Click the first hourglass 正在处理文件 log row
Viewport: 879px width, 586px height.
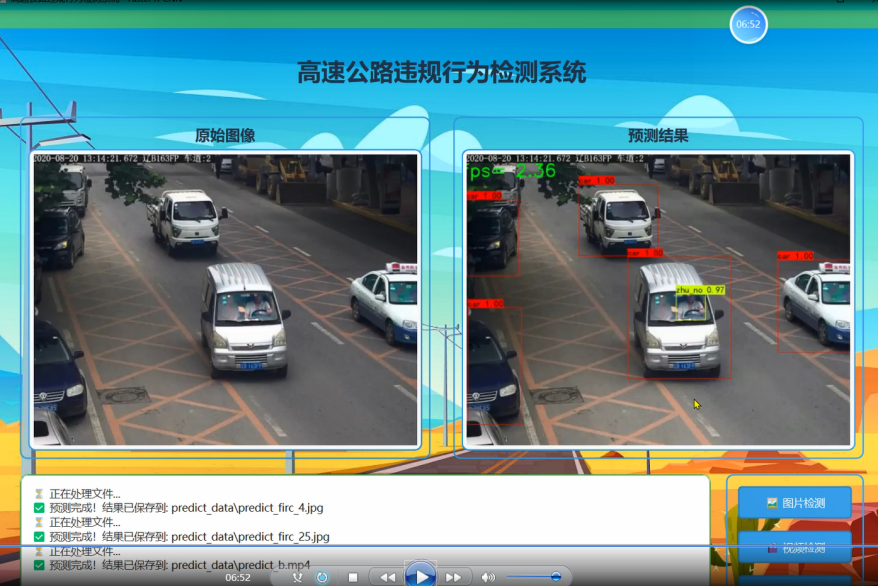pyautogui.click(x=78, y=494)
